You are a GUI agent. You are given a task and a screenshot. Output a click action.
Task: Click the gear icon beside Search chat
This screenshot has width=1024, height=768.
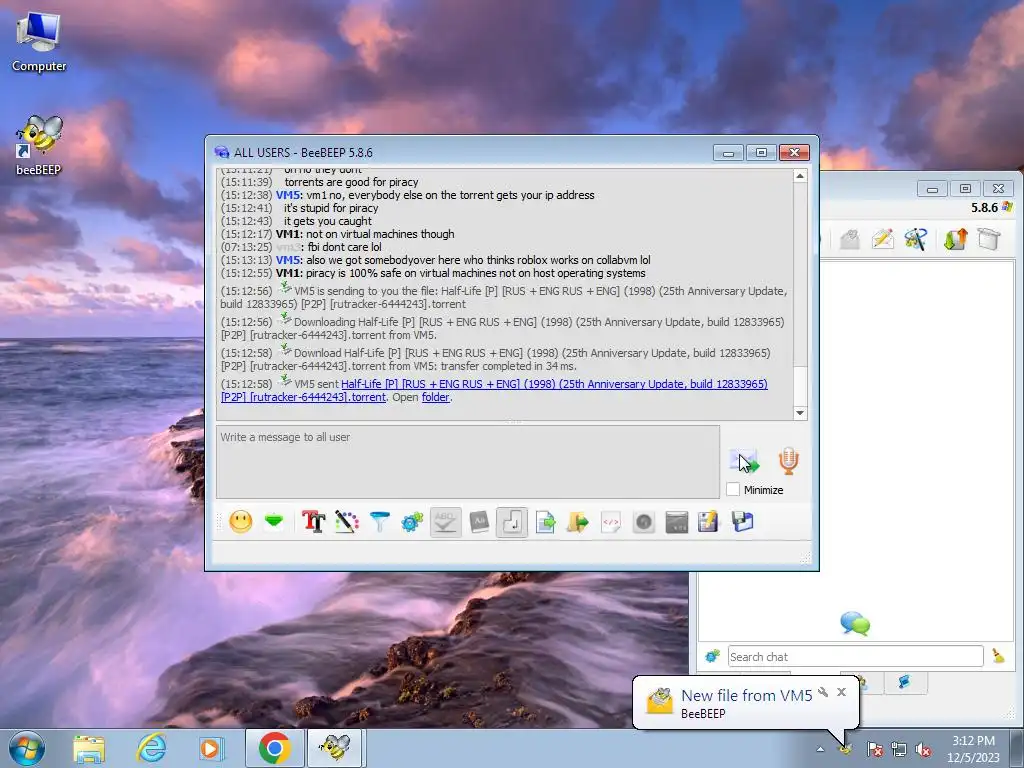pyautogui.click(x=712, y=656)
